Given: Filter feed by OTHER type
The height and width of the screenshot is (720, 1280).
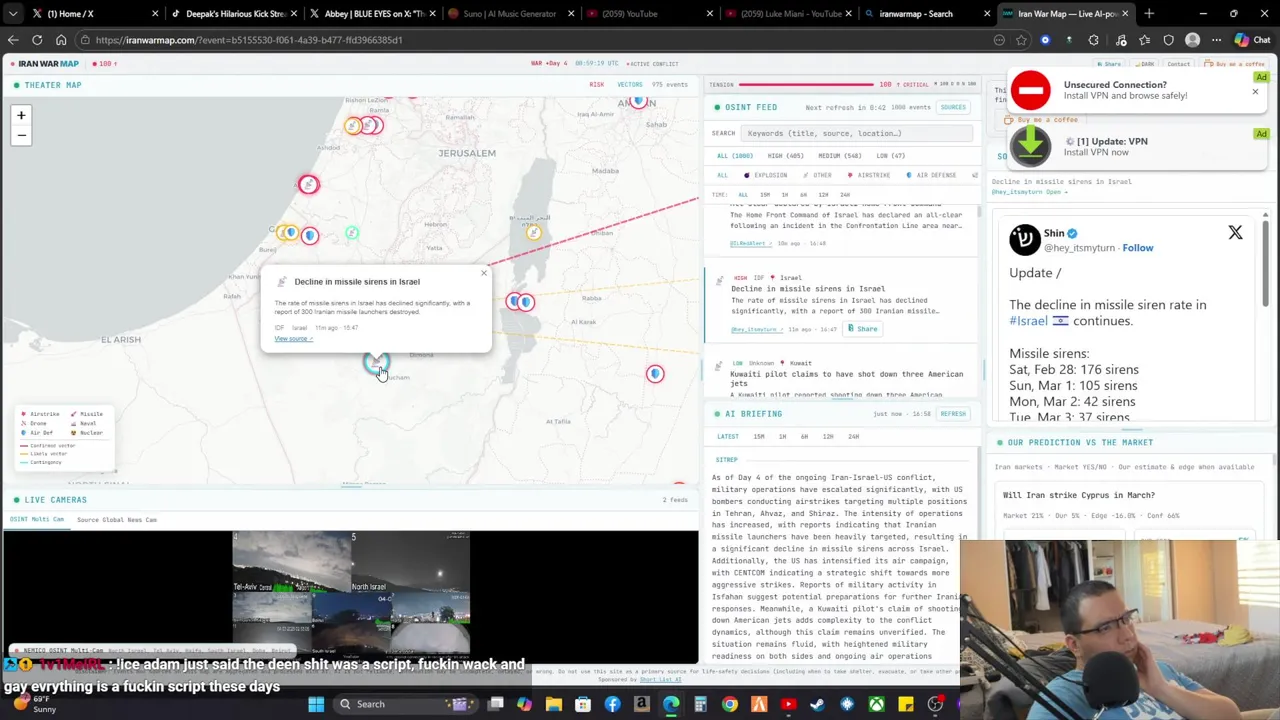Looking at the screenshot, I should (x=819, y=175).
